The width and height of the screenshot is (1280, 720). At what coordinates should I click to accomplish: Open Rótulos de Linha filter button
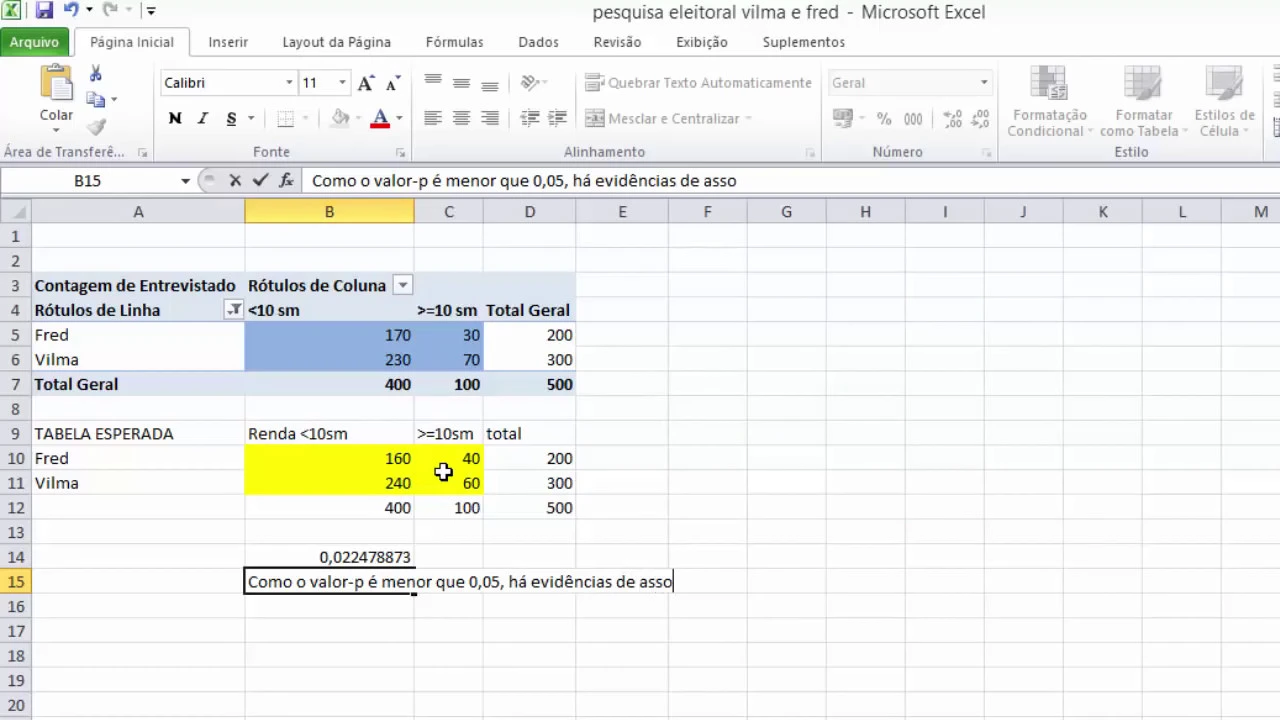click(x=233, y=310)
